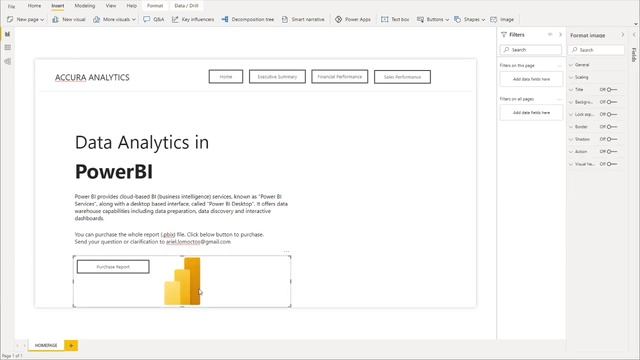640x360 pixels.
Task: Expand the Shadow section chevron
Action: click(571, 139)
